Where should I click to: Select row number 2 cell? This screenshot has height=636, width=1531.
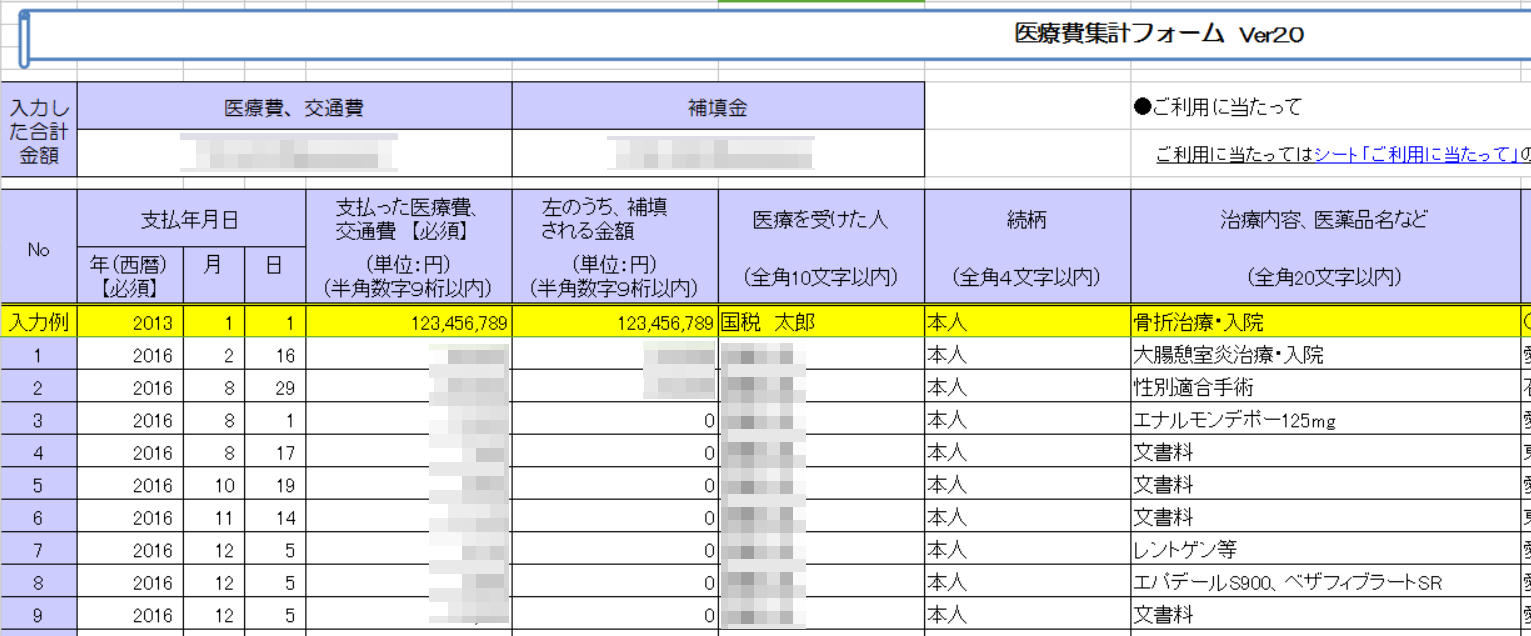(x=39, y=387)
